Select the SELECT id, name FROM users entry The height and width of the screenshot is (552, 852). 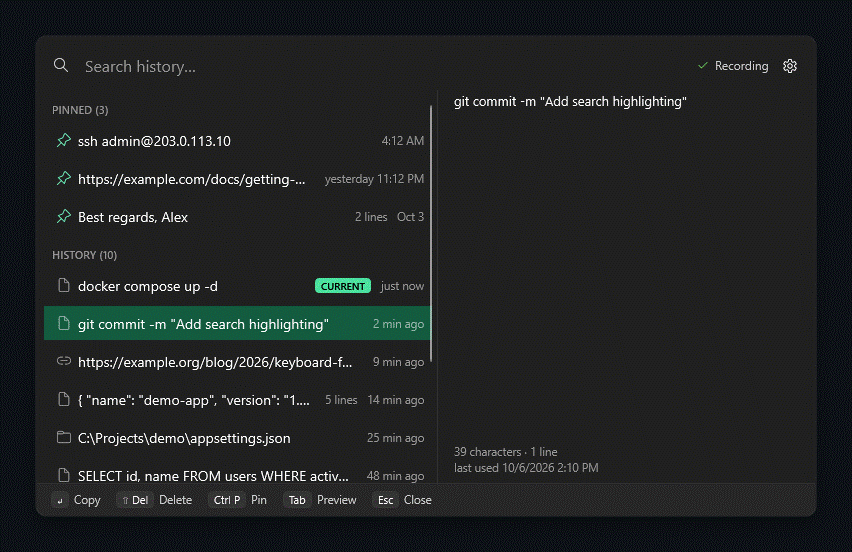point(238,472)
